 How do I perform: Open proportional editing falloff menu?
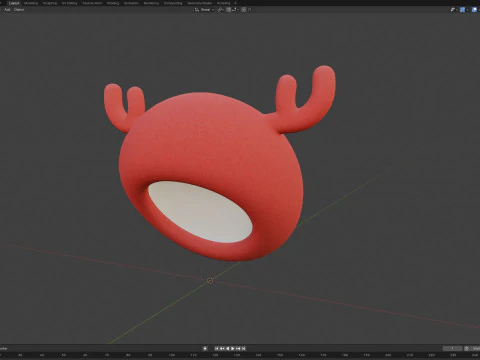pos(250,10)
